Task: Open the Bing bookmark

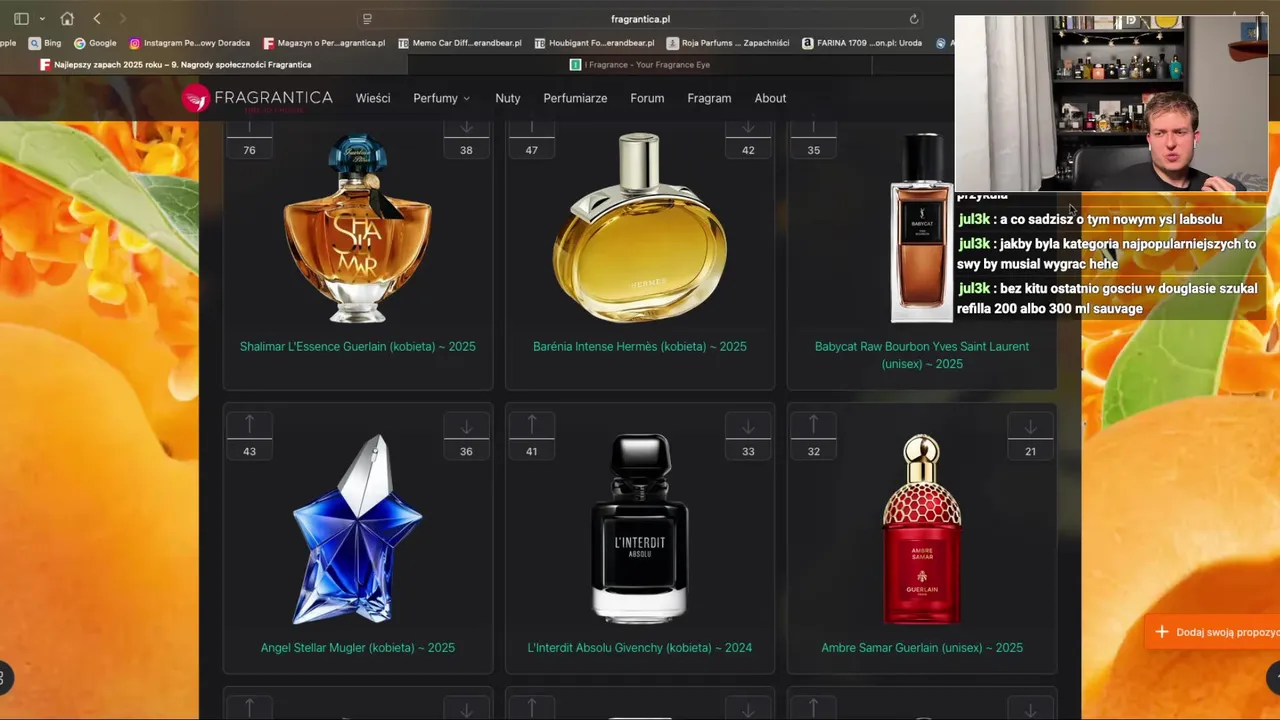Action: pyautogui.click(x=45, y=43)
